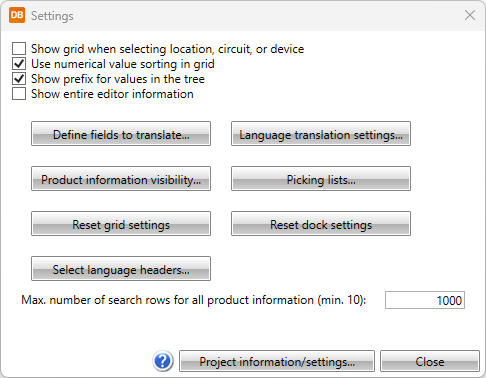Open Language translation settings
This screenshot has width=486, height=378.
321,134
